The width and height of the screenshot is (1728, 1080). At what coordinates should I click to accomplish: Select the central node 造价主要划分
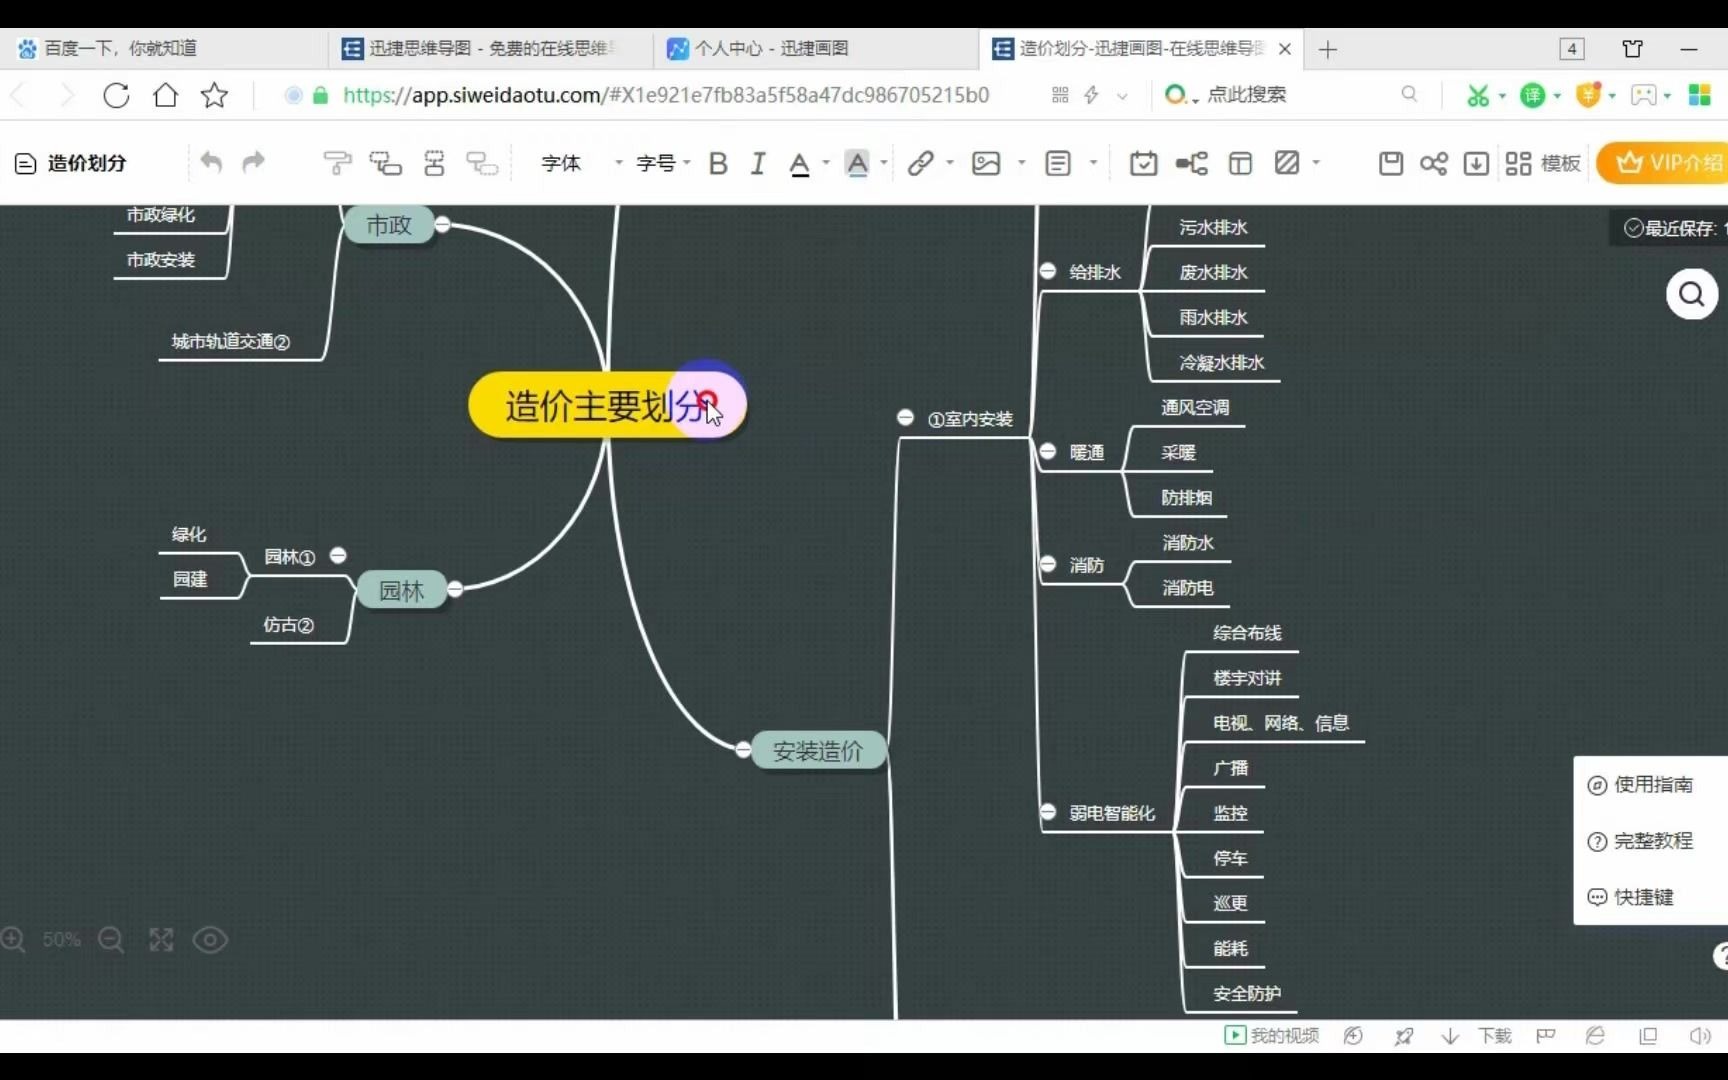click(x=607, y=405)
